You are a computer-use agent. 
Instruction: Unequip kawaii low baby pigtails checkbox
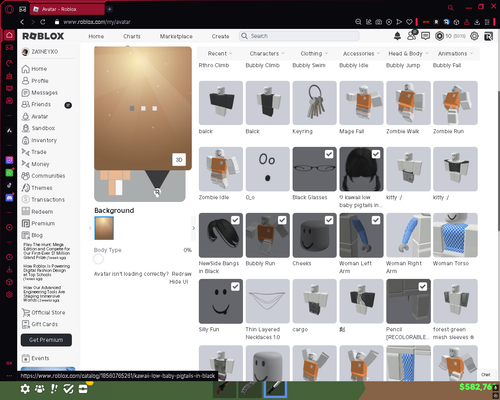coord(376,154)
